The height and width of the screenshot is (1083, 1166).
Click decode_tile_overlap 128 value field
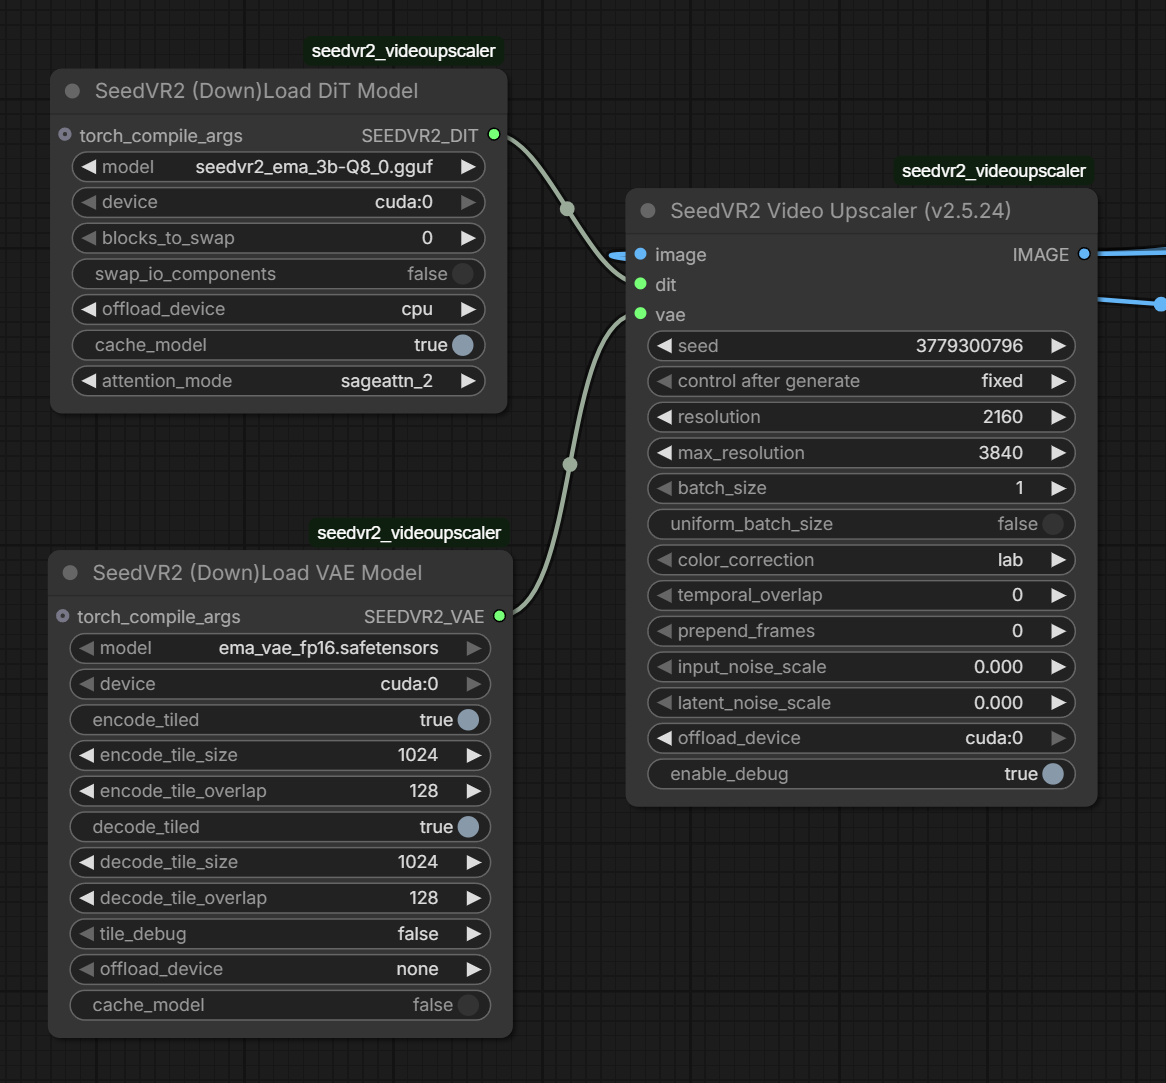coord(280,898)
